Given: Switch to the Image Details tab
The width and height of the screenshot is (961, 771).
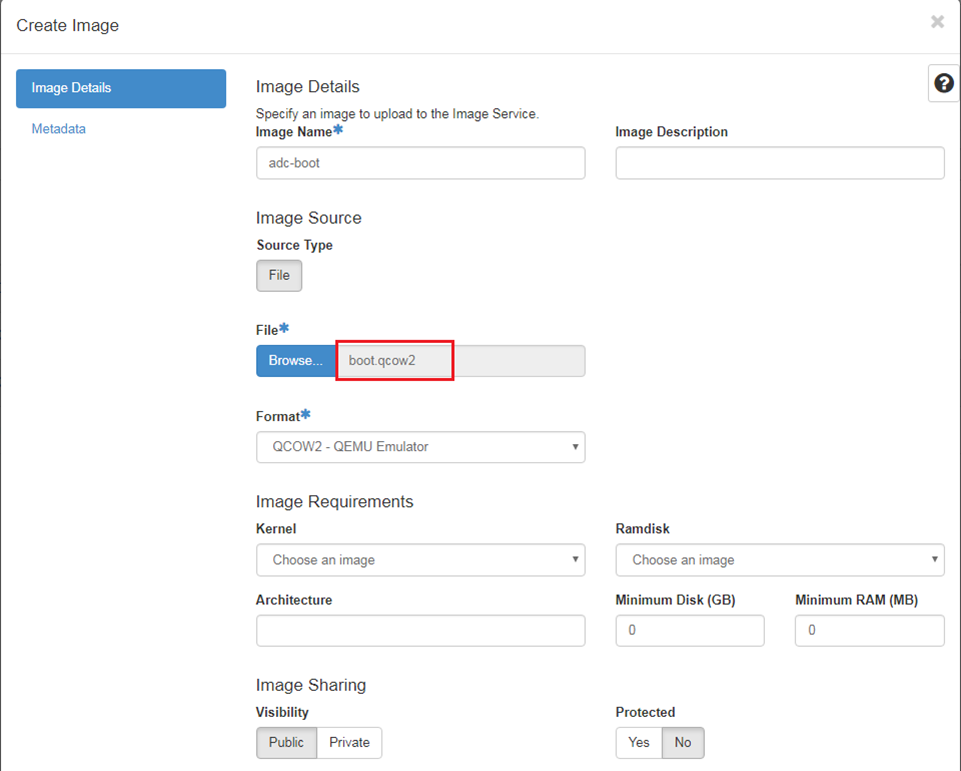Looking at the screenshot, I should 120,88.
